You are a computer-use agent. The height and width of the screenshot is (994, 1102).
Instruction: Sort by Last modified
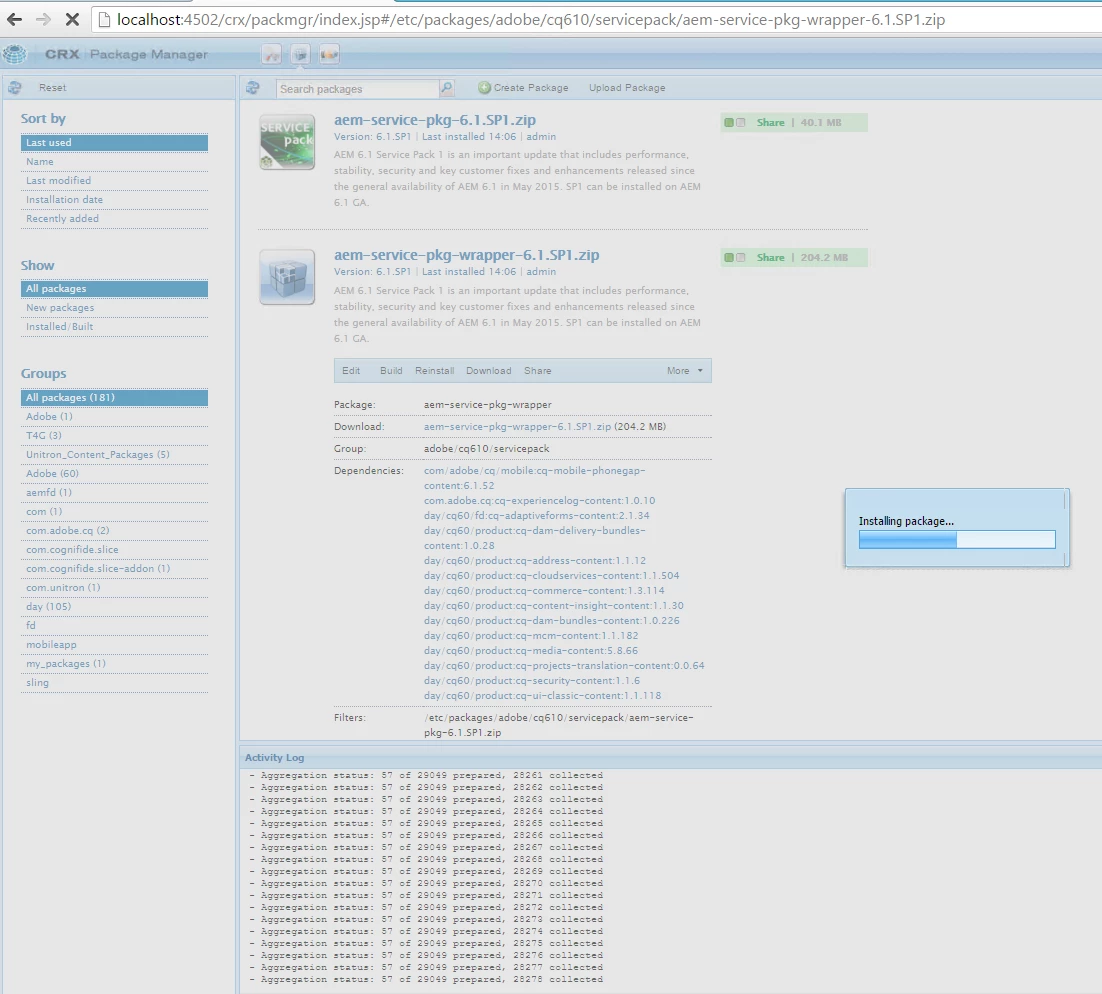pos(115,181)
